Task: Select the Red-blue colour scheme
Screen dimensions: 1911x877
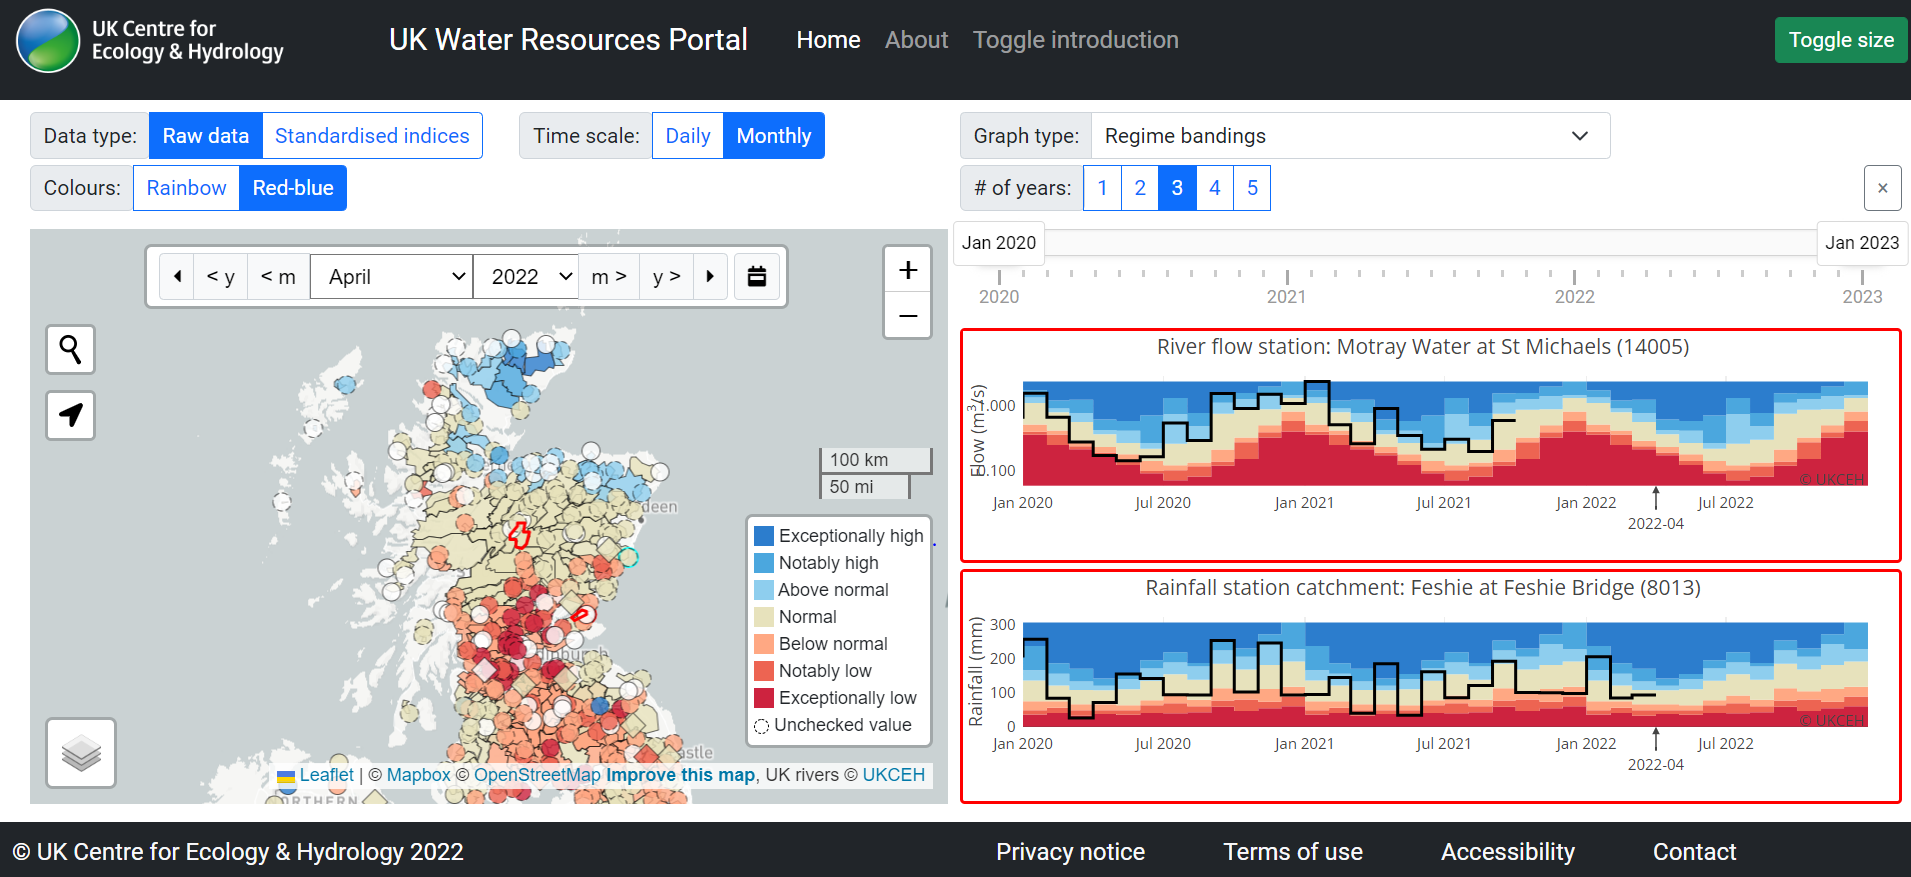Action: click(x=293, y=188)
